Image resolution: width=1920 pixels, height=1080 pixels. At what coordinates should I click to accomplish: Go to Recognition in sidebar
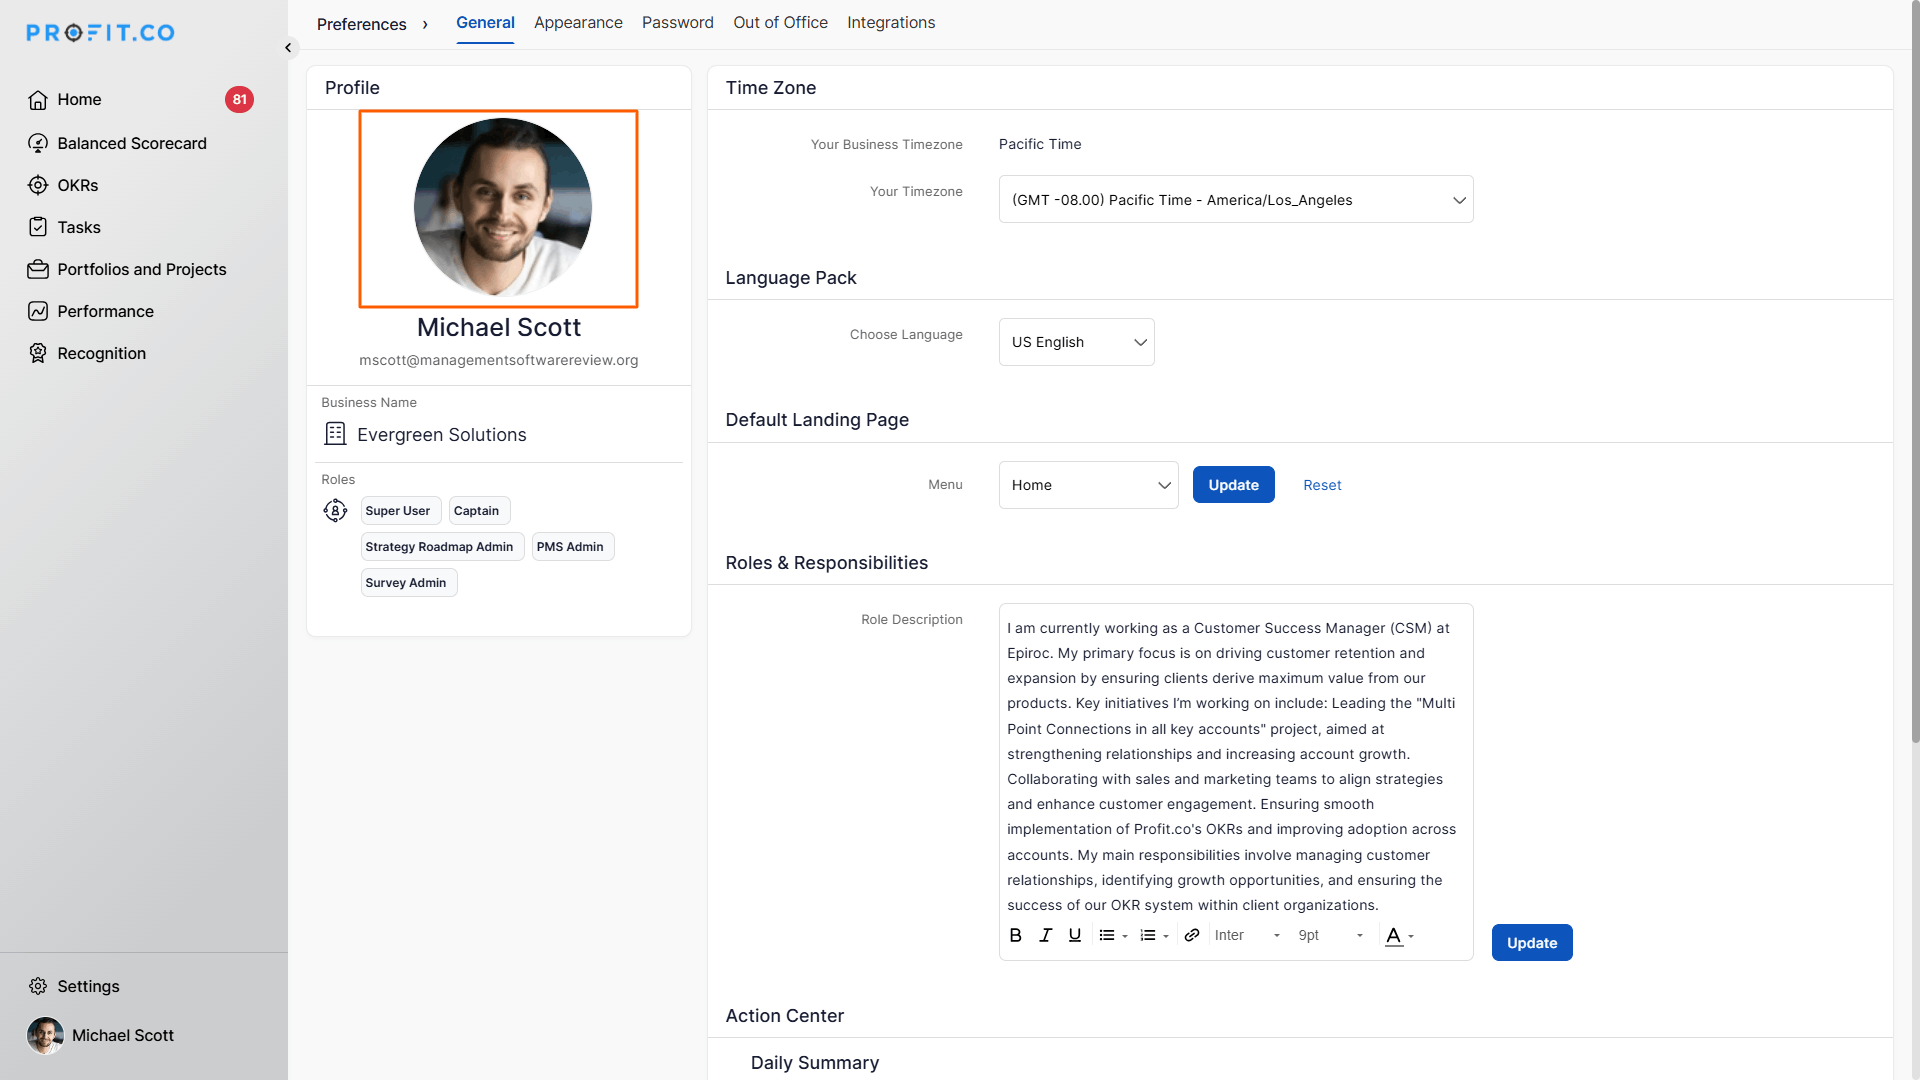point(101,353)
